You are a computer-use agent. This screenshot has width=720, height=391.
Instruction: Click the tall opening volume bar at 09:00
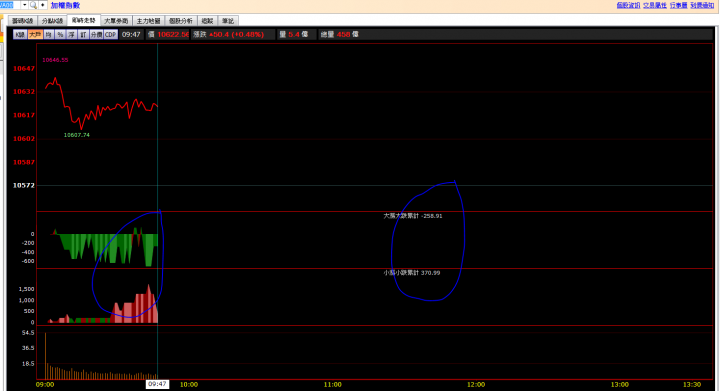coord(45,356)
